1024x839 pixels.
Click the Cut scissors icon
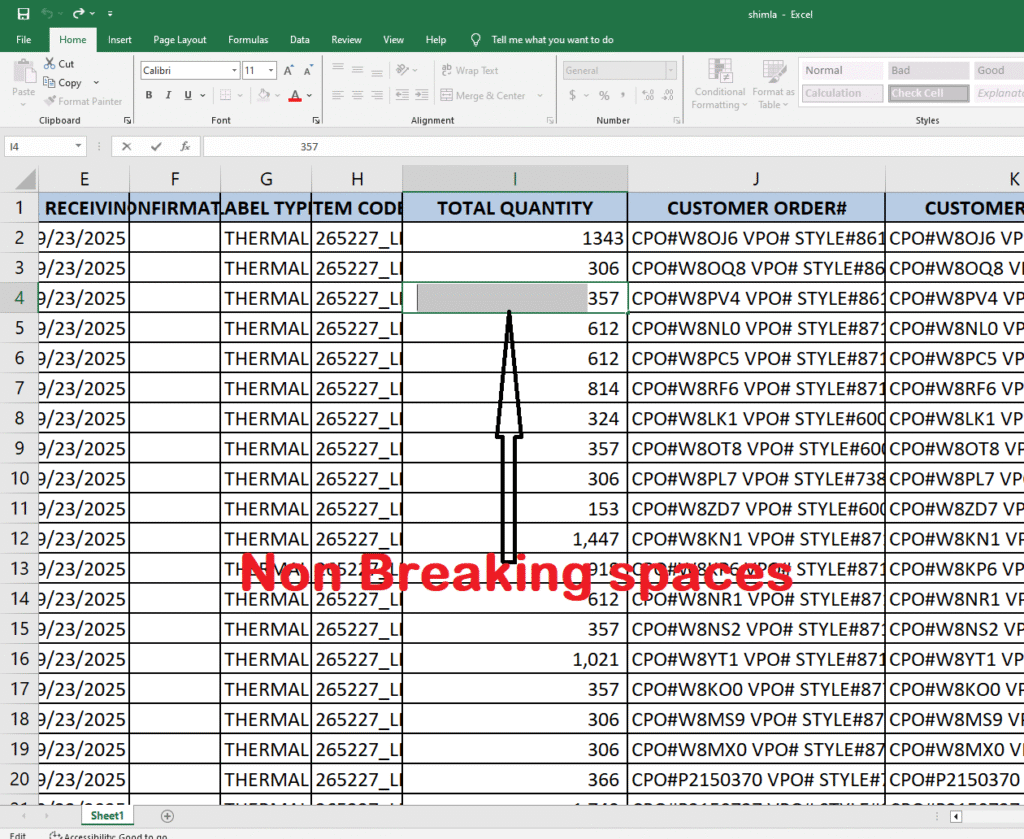point(51,64)
